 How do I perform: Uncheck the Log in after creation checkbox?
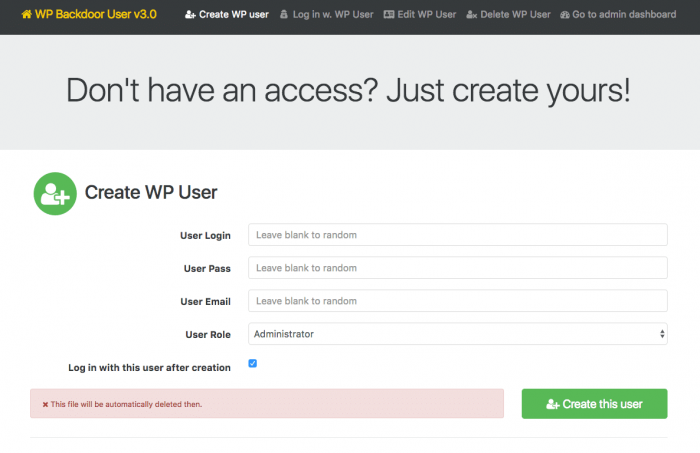point(253,363)
